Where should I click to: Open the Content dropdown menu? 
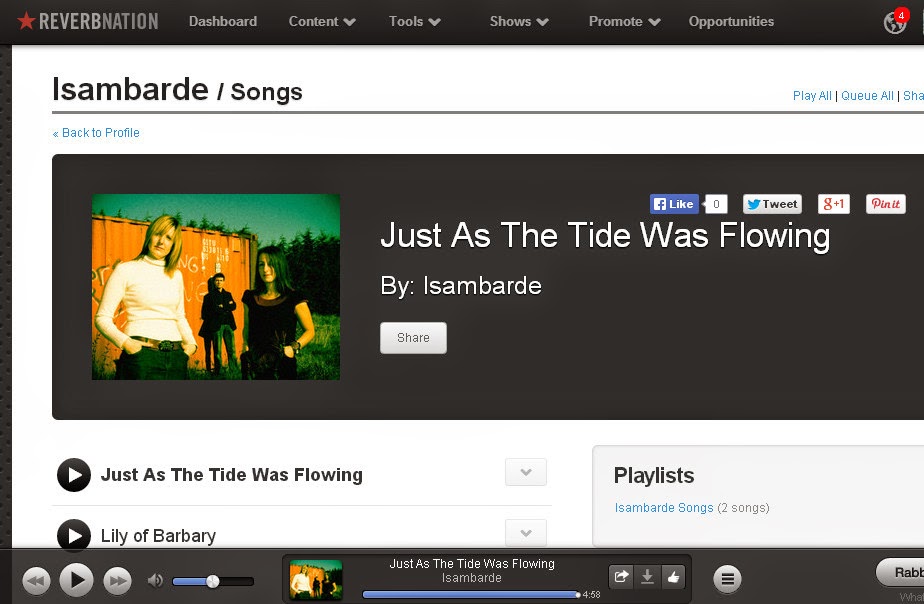click(322, 22)
